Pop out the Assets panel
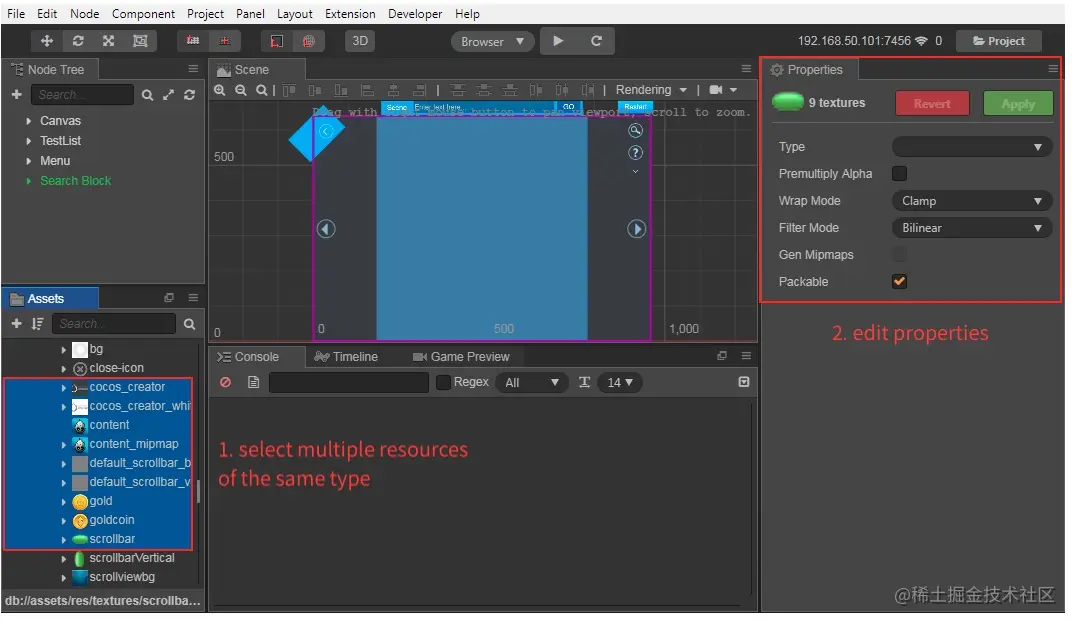The width and height of the screenshot is (1076, 626). pyautogui.click(x=169, y=298)
